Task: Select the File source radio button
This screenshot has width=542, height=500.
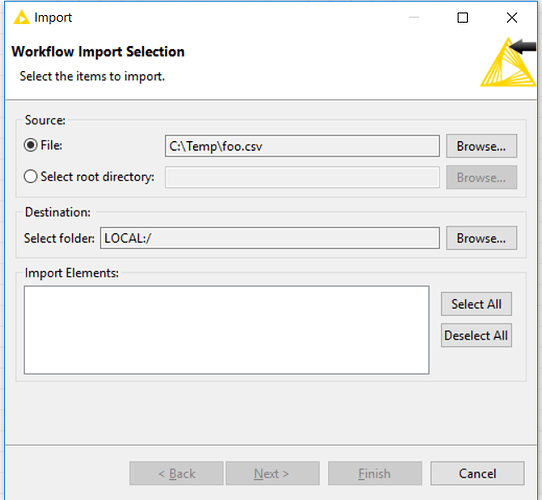Action: pyautogui.click(x=30, y=145)
